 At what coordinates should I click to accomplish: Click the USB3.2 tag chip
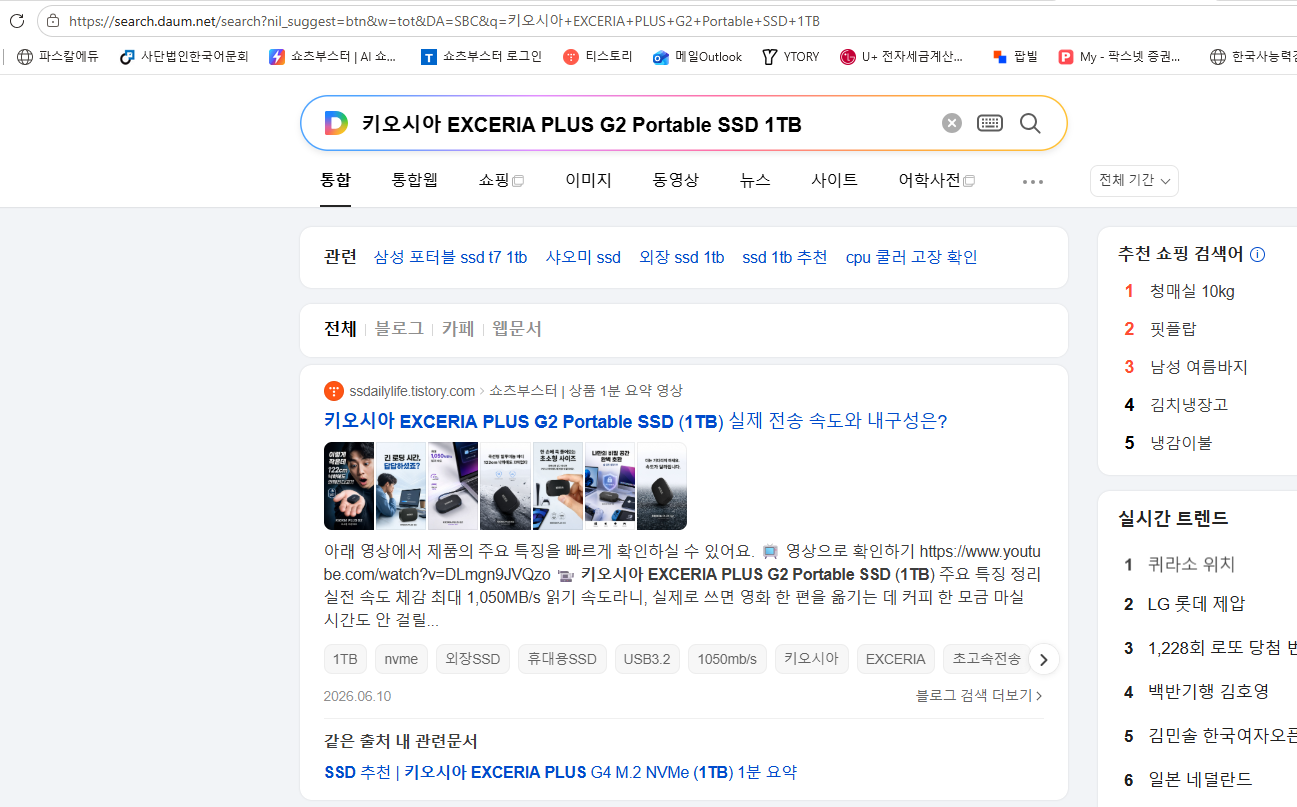pos(647,659)
